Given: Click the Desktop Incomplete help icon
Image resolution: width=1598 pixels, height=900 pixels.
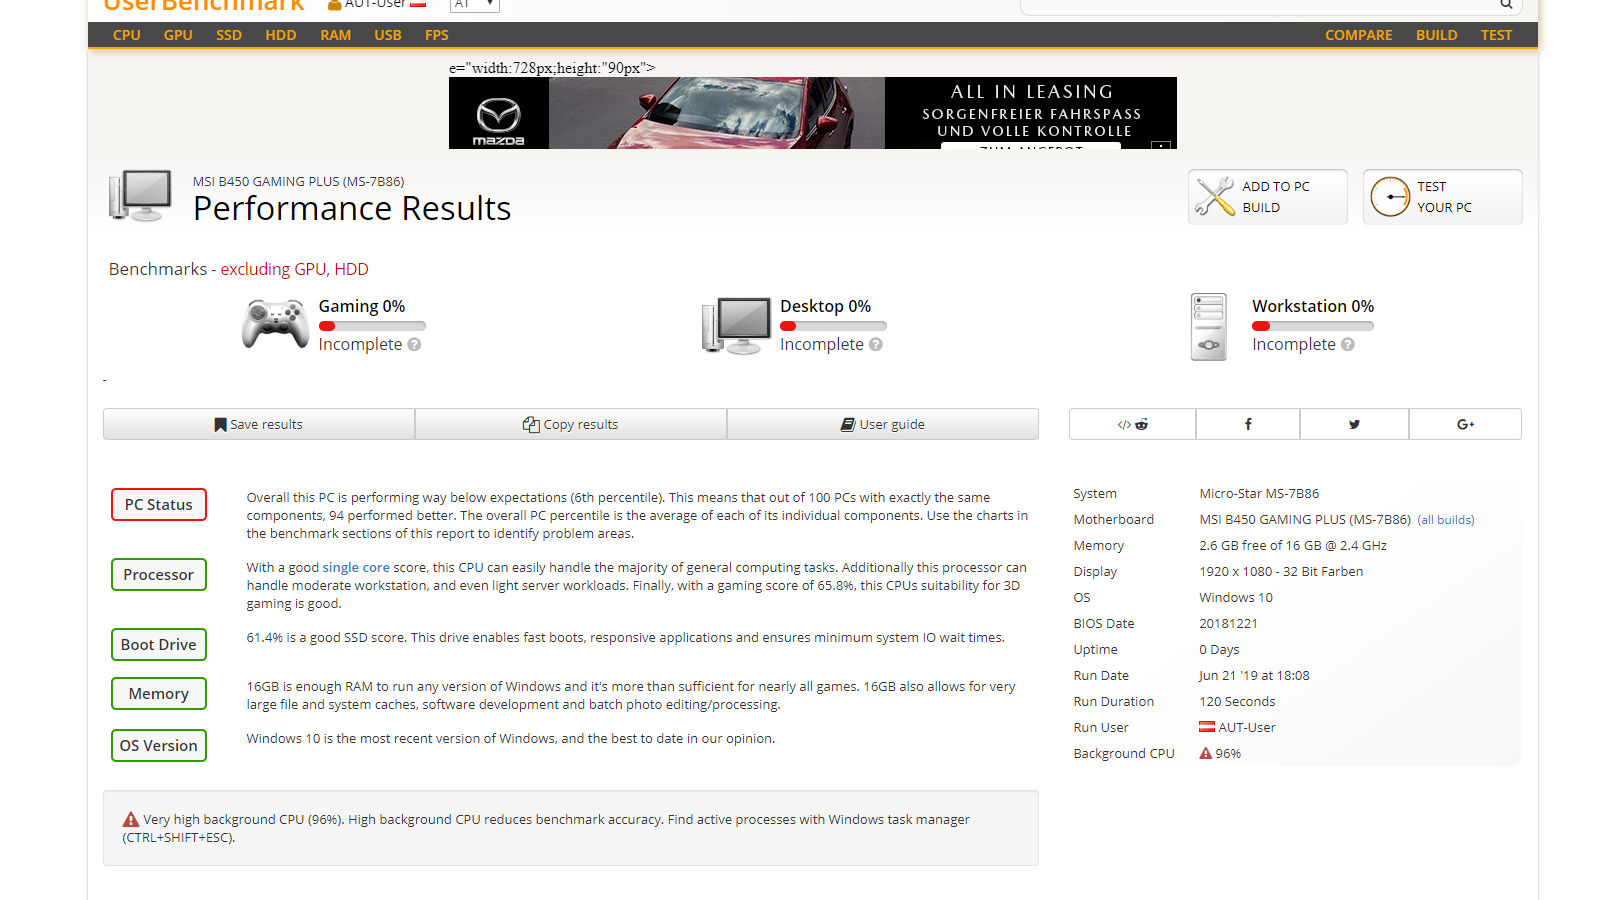Looking at the screenshot, I should pos(876,344).
